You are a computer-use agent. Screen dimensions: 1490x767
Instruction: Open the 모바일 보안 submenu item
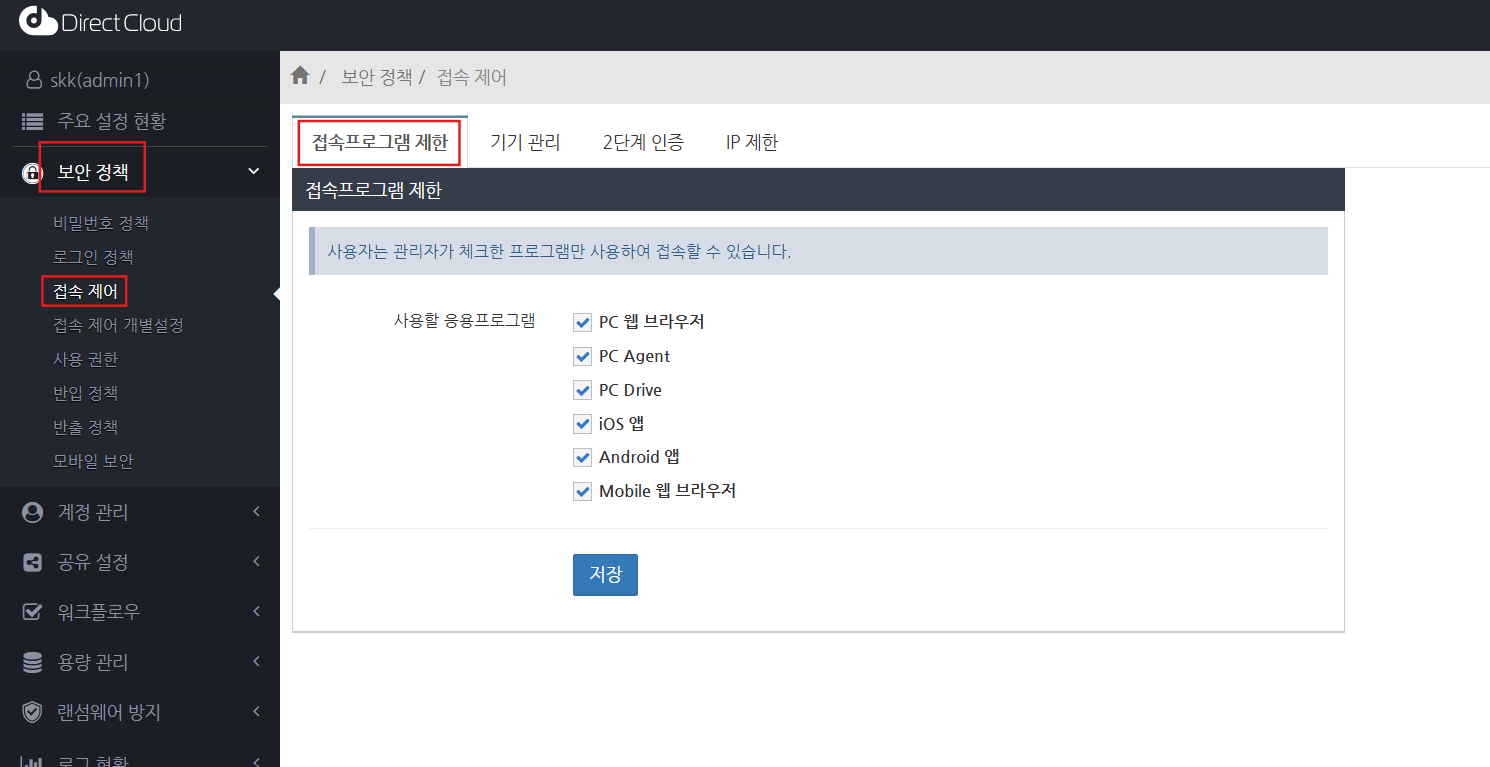pyautogui.click(x=93, y=461)
